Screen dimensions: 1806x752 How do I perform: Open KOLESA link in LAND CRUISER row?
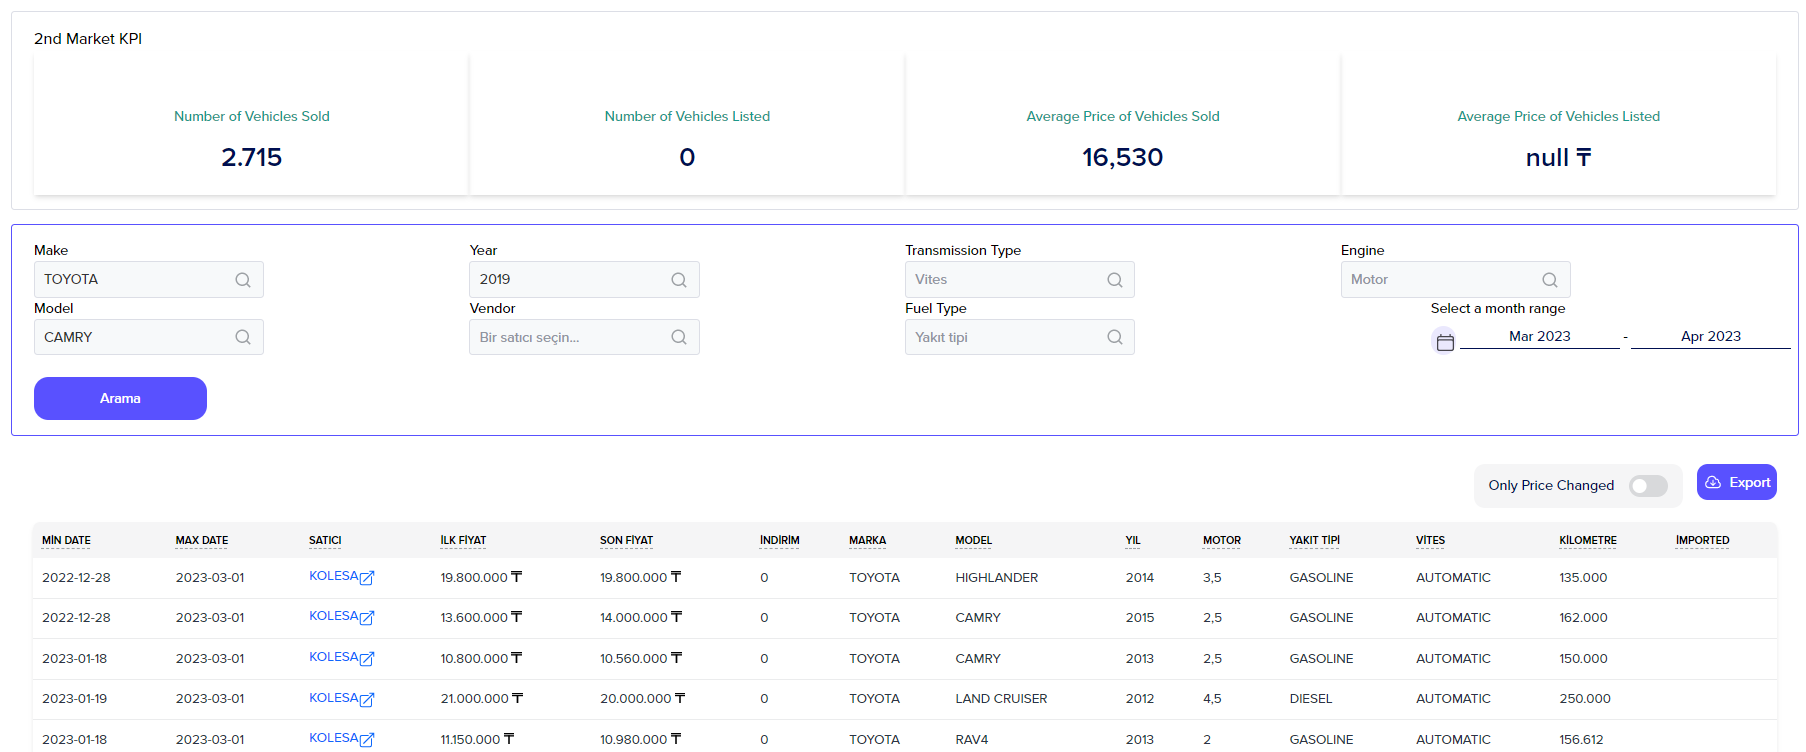pyautogui.click(x=333, y=698)
